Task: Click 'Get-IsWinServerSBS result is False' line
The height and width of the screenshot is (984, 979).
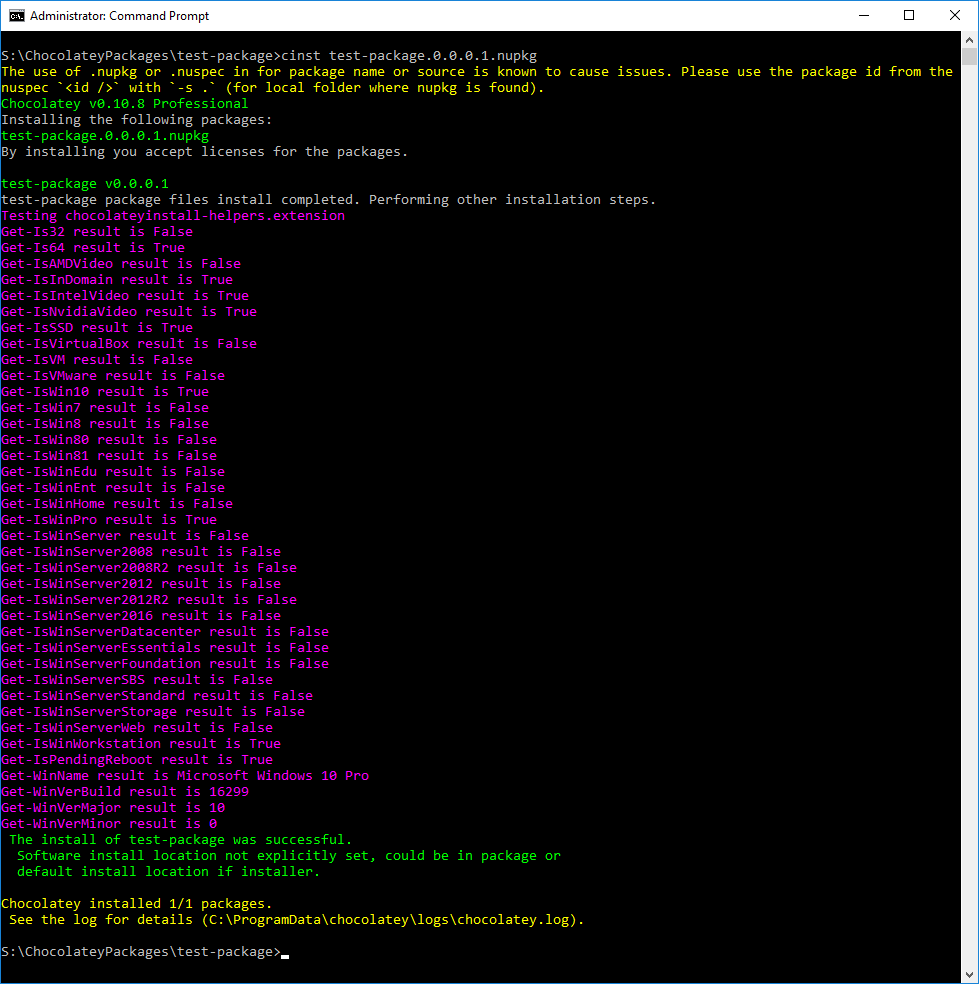Action: pos(137,680)
